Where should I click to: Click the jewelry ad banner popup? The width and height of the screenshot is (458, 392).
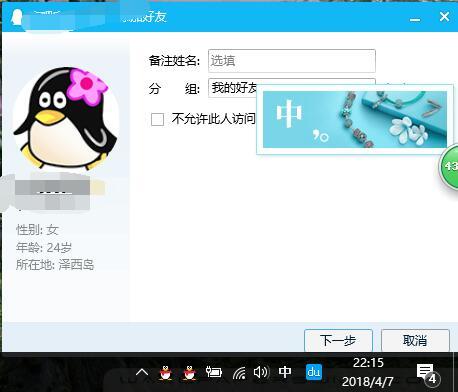coord(355,119)
